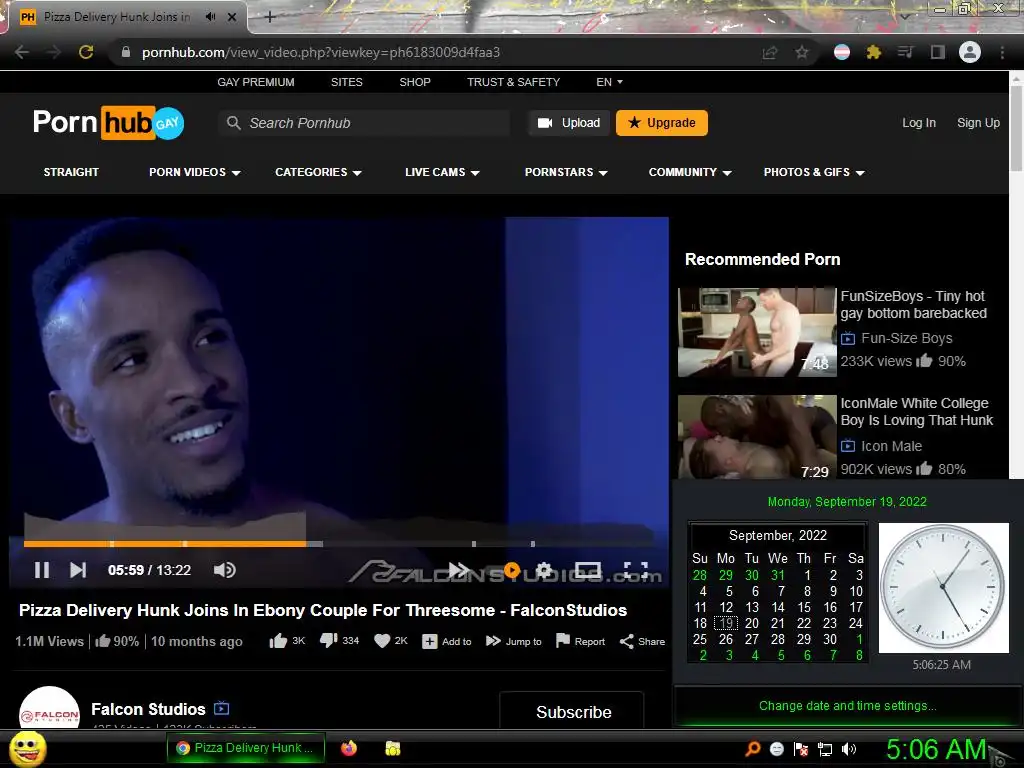1024x768 pixels.
Task: Open the IconMale recommended video thumbnail
Action: click(757, 437)
